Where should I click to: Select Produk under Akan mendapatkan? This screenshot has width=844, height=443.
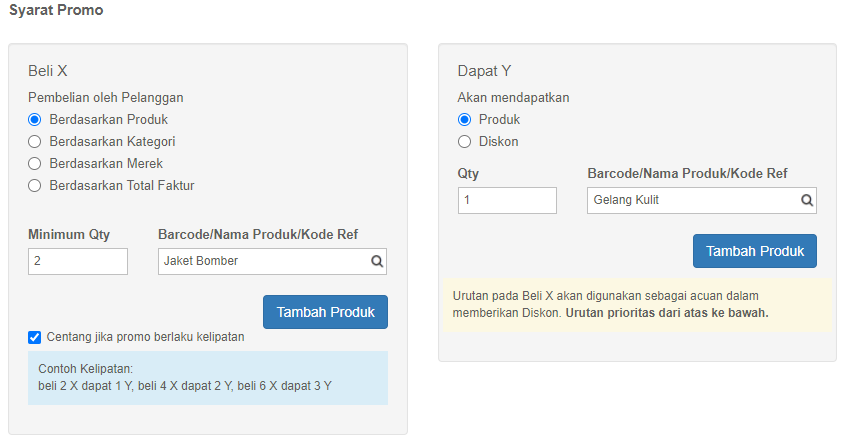464,119
